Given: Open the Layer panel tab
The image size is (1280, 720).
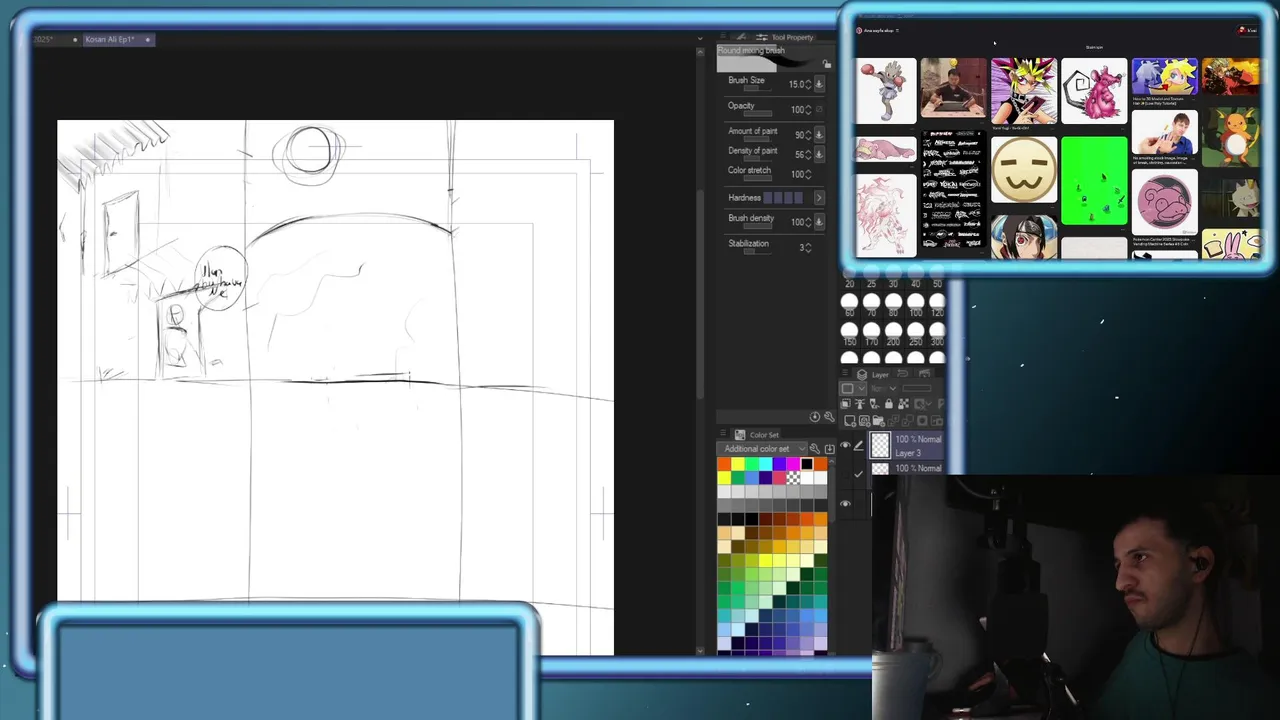Looking at the screenshot, I should click(x=872, y=374).
